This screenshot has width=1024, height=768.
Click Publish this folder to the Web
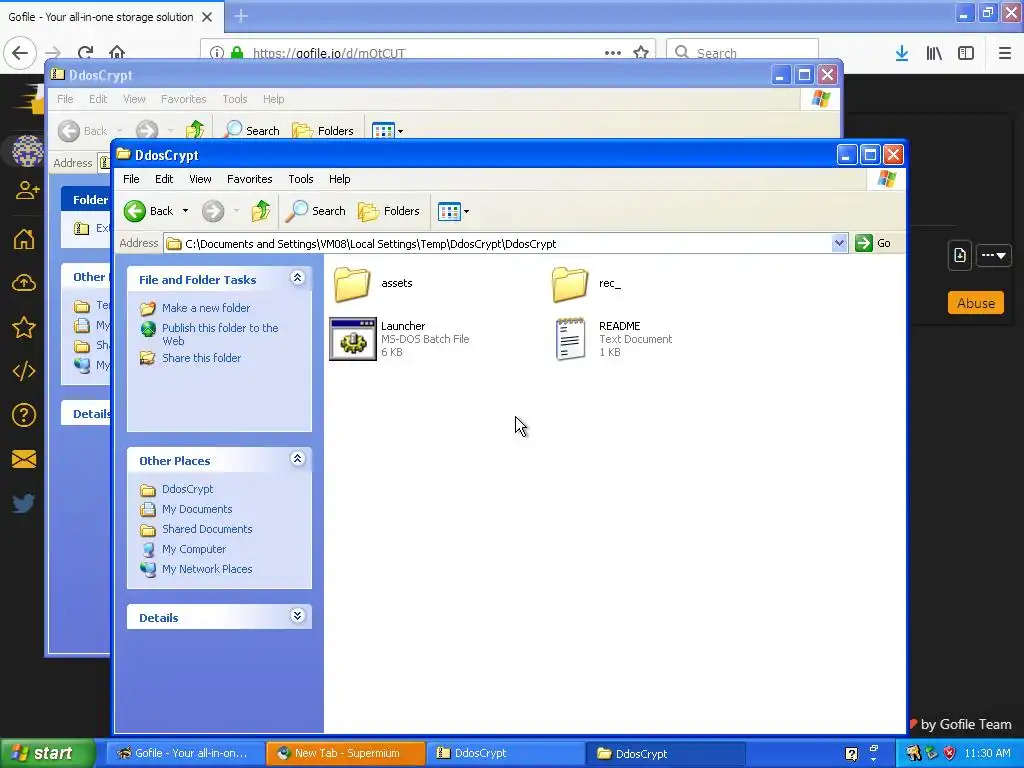[220, 334]
